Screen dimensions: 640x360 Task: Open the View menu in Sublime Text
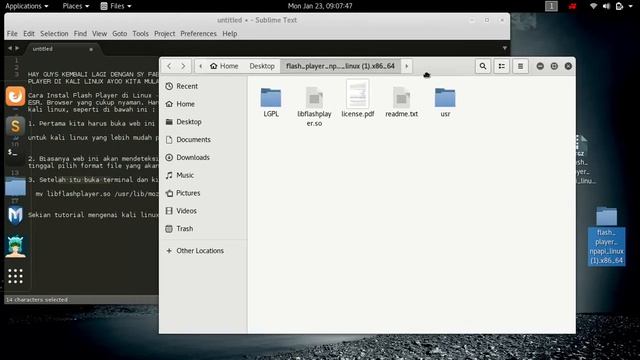coord(99,33)
